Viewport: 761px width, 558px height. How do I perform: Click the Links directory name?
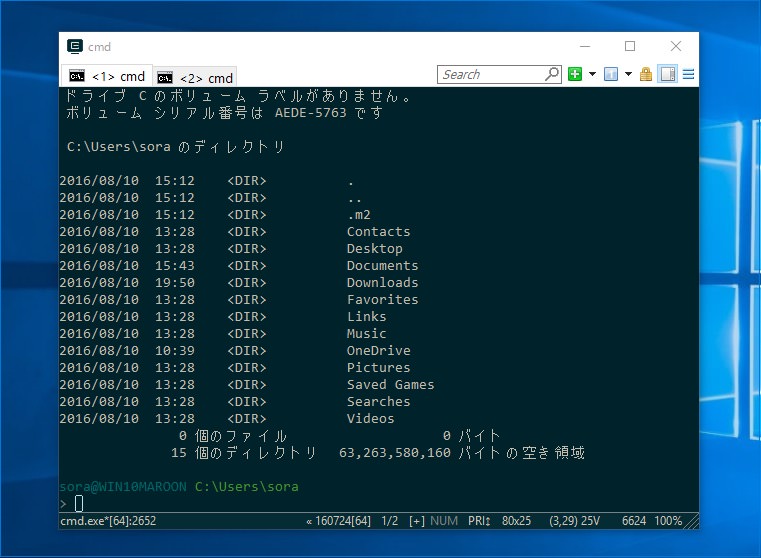pyautogui.click(x=366, y=317)
